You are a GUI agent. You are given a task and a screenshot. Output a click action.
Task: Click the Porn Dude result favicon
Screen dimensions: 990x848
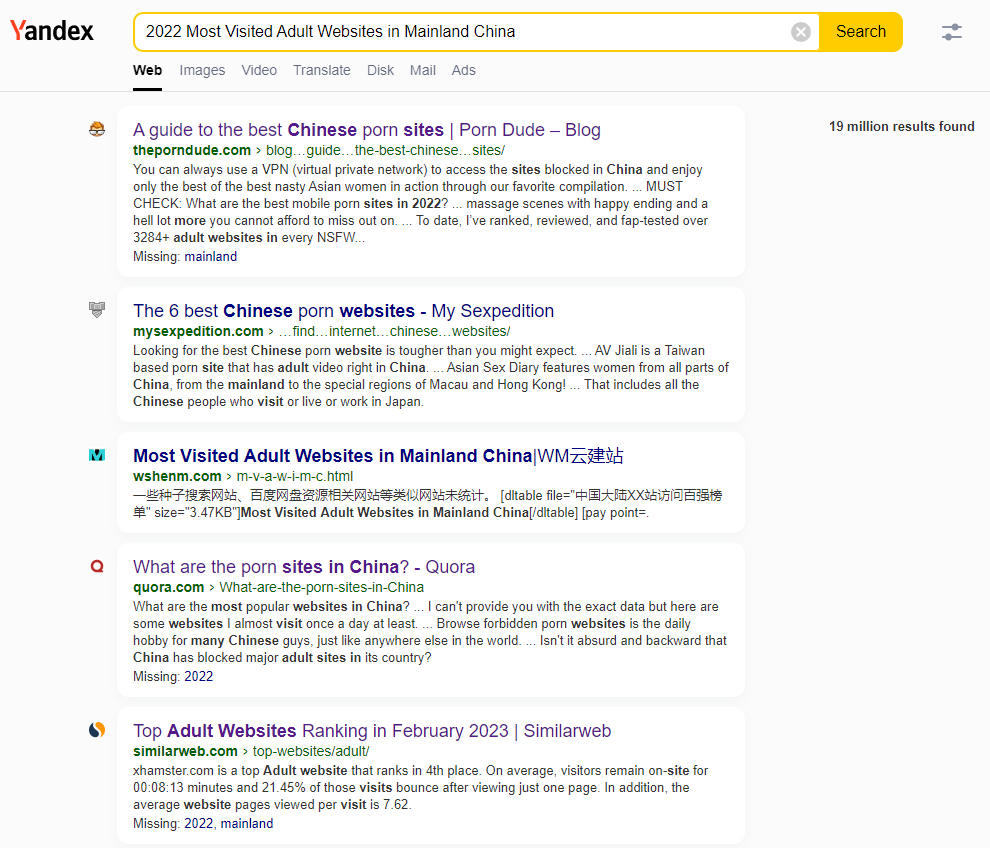coord(97,129)
